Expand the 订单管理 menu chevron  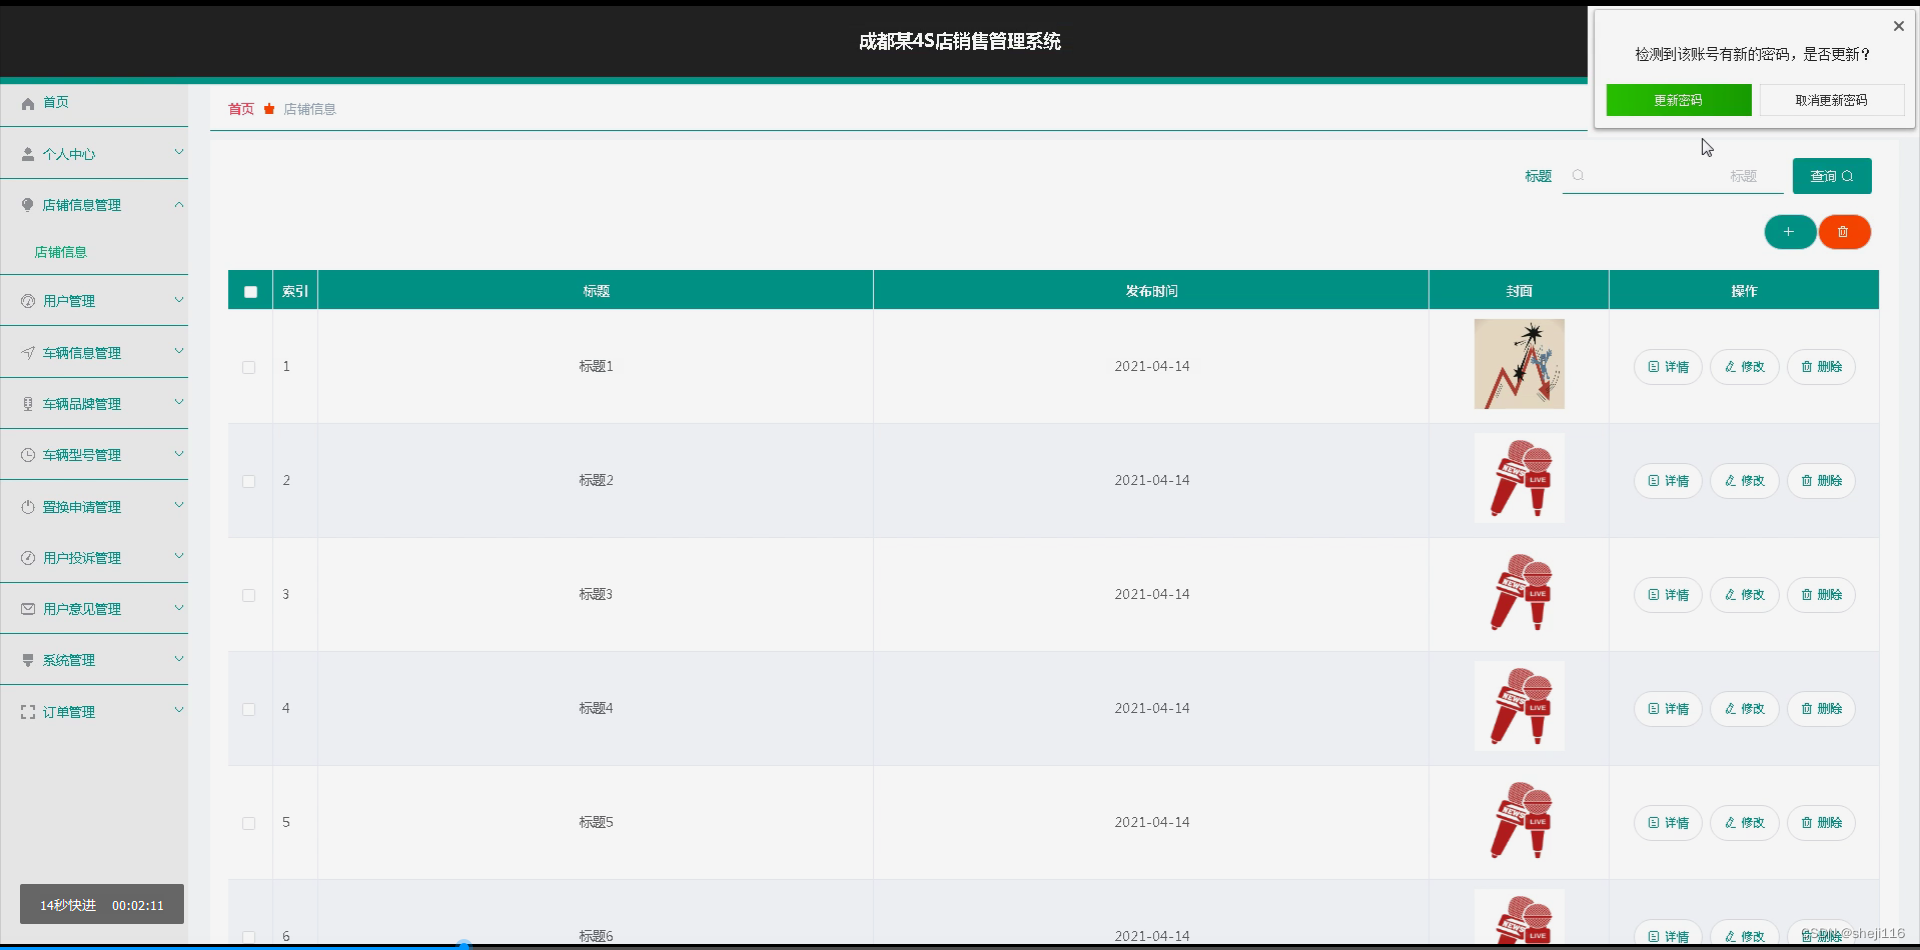(x=179, y=710)
